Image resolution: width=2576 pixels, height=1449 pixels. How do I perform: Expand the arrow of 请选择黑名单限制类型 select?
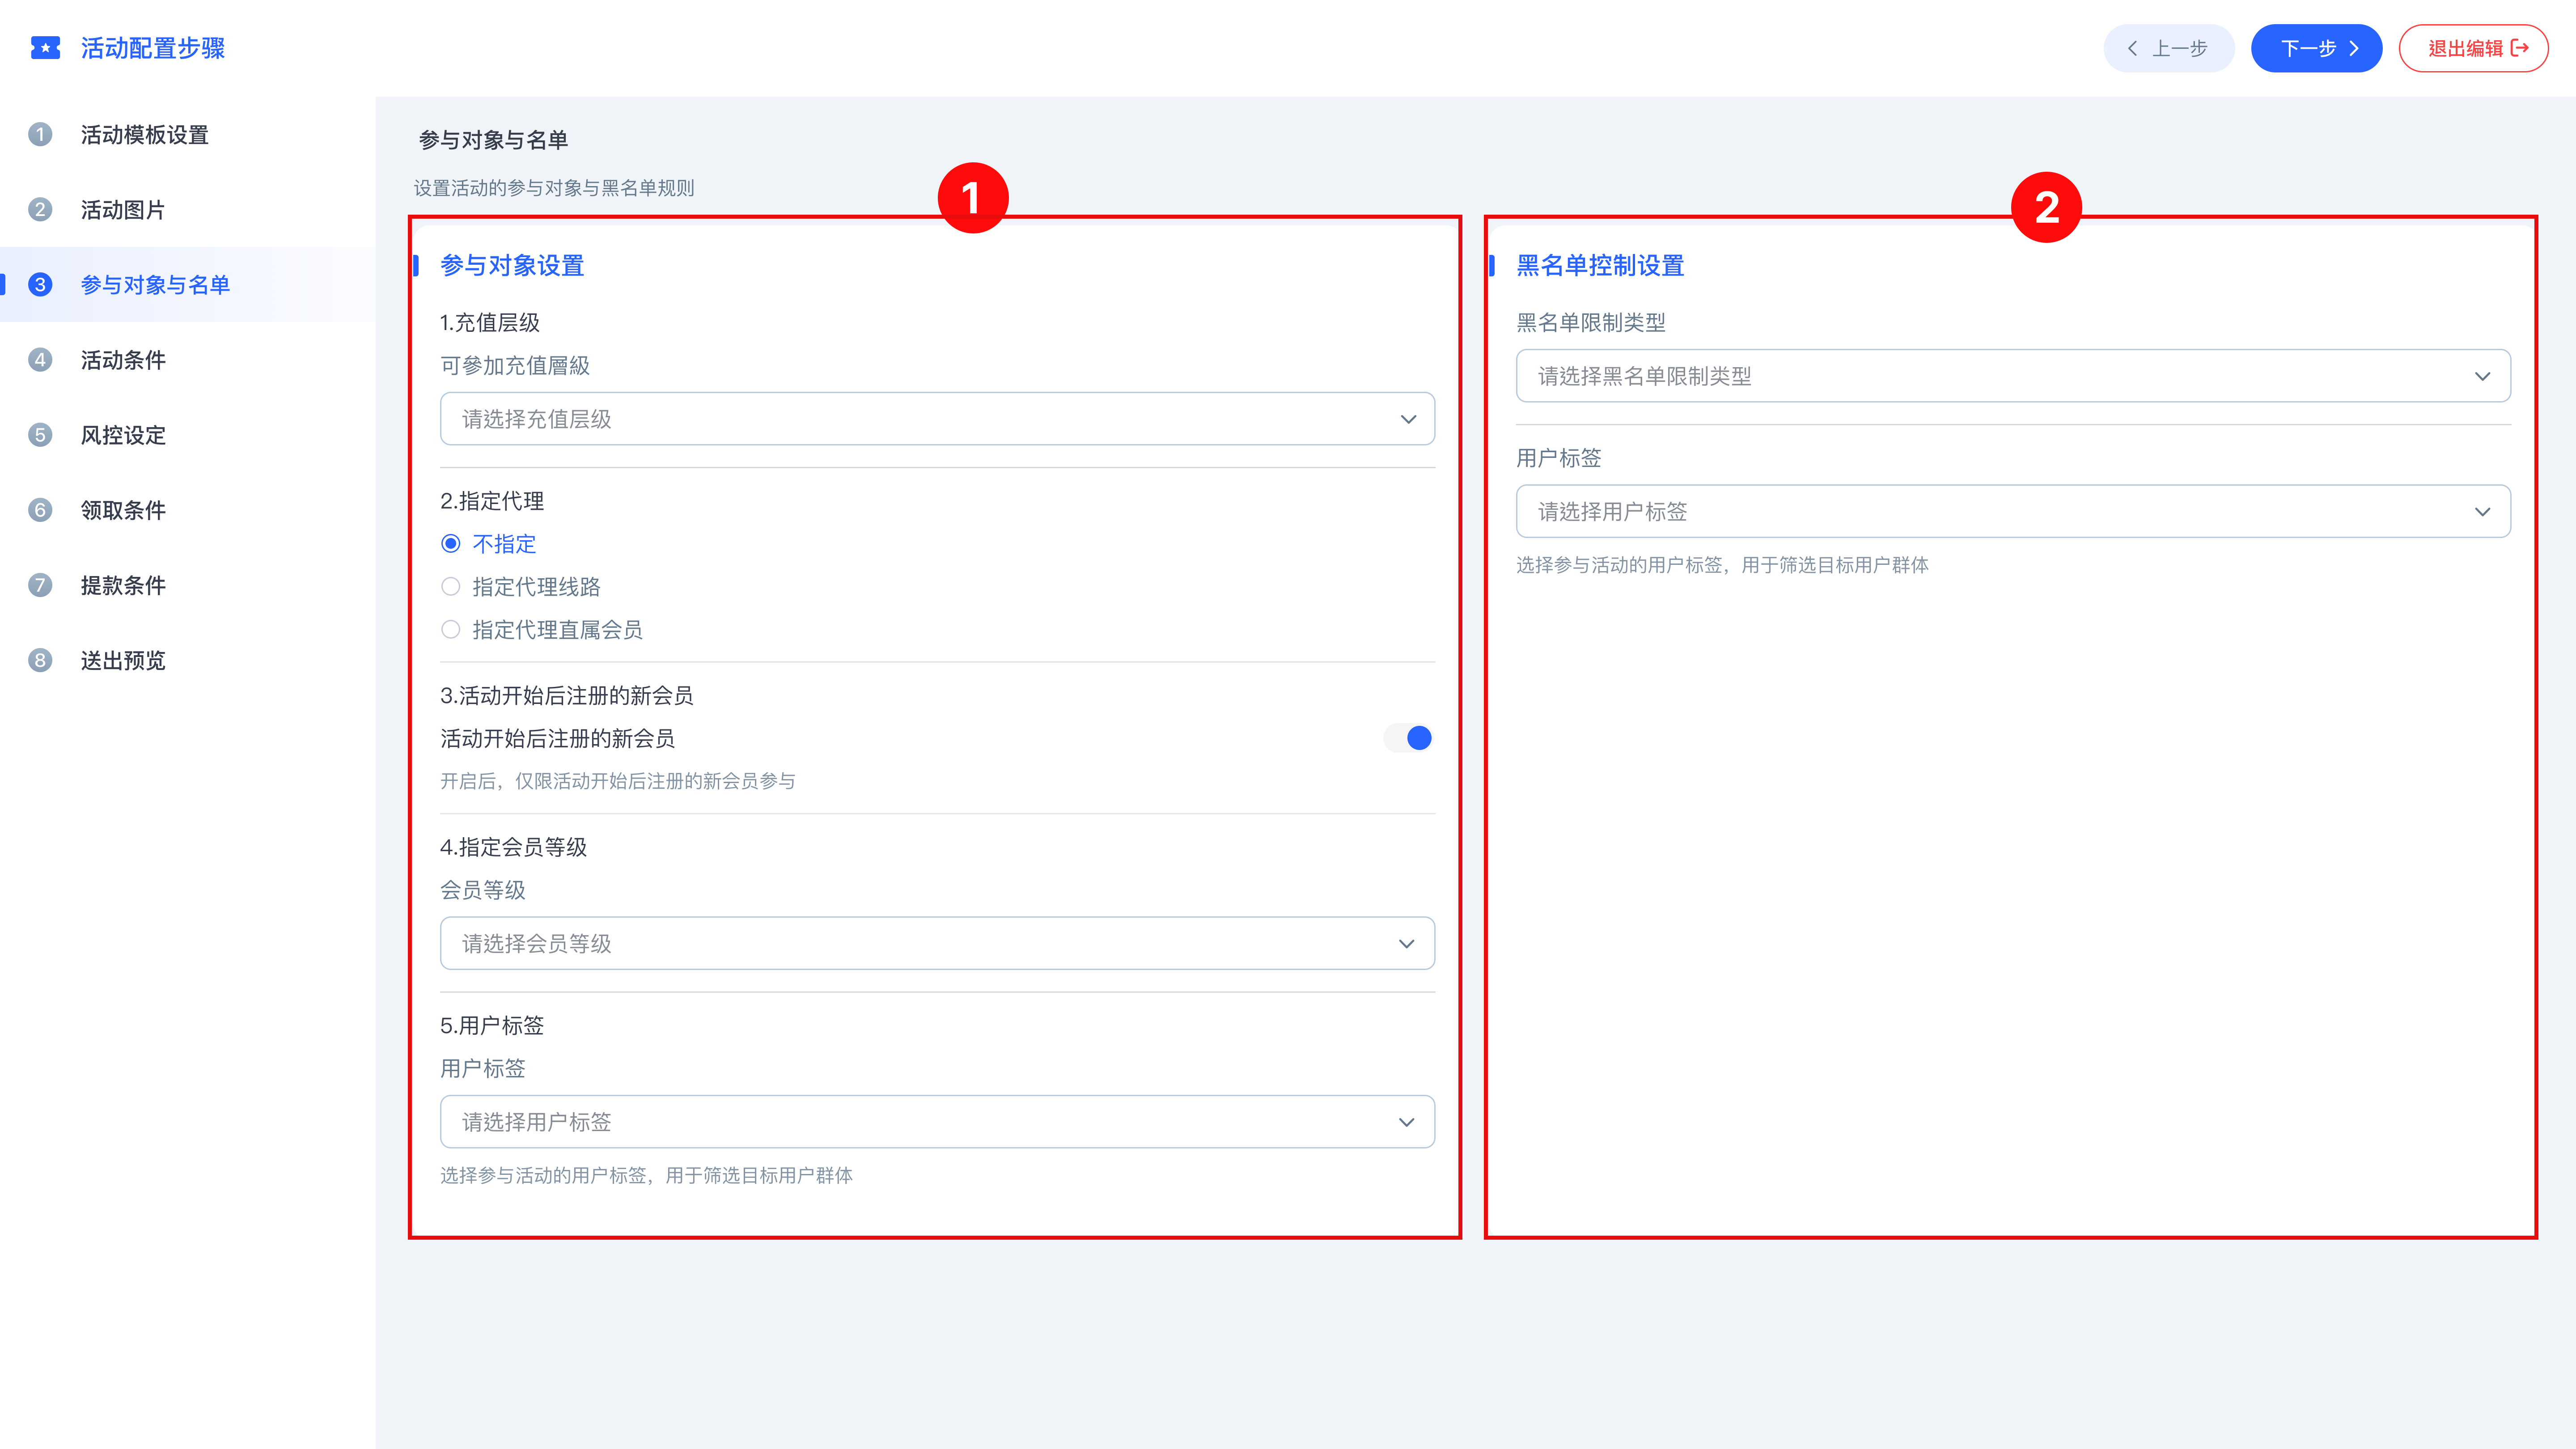coord(2482,376)
